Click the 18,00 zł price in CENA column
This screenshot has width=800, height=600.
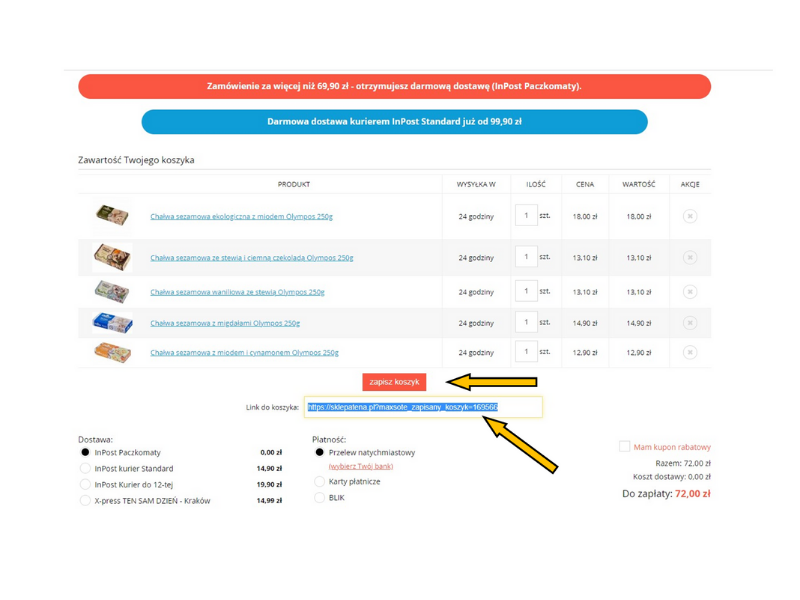pyautogui.click(x=585, y=216)
